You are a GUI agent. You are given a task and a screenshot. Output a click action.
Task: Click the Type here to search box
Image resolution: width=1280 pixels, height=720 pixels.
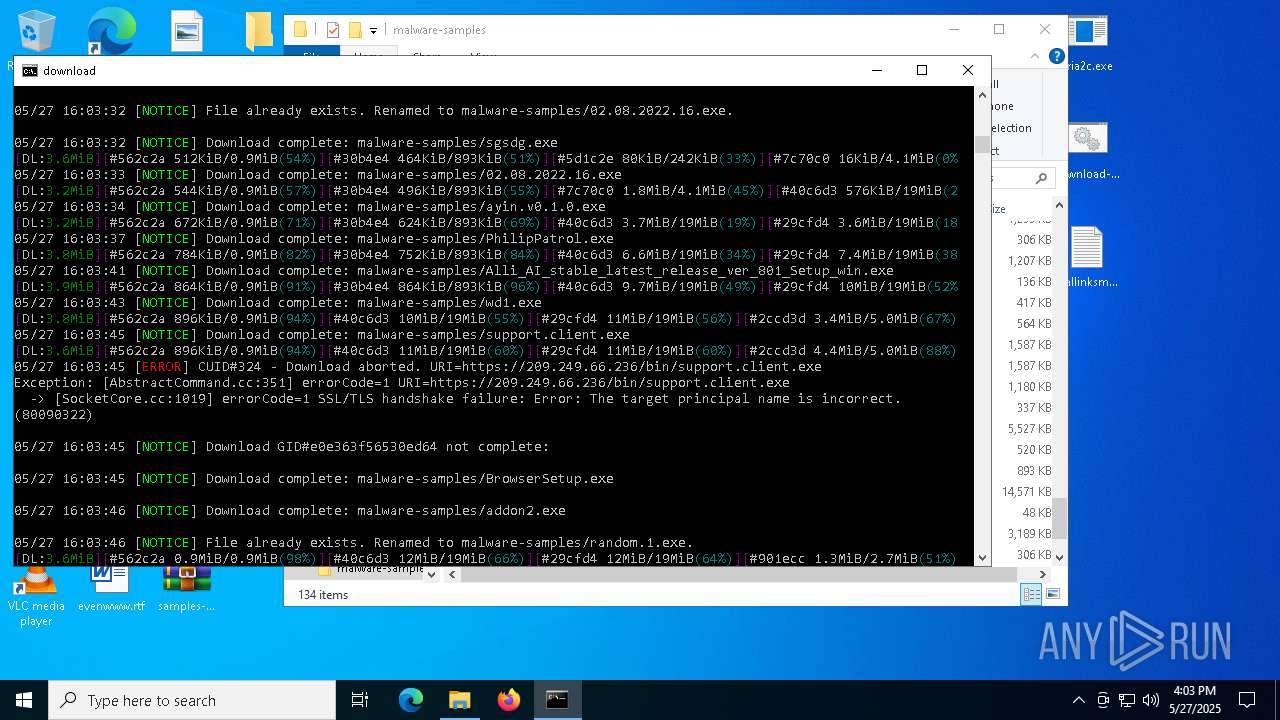click(x=192, y=700)
